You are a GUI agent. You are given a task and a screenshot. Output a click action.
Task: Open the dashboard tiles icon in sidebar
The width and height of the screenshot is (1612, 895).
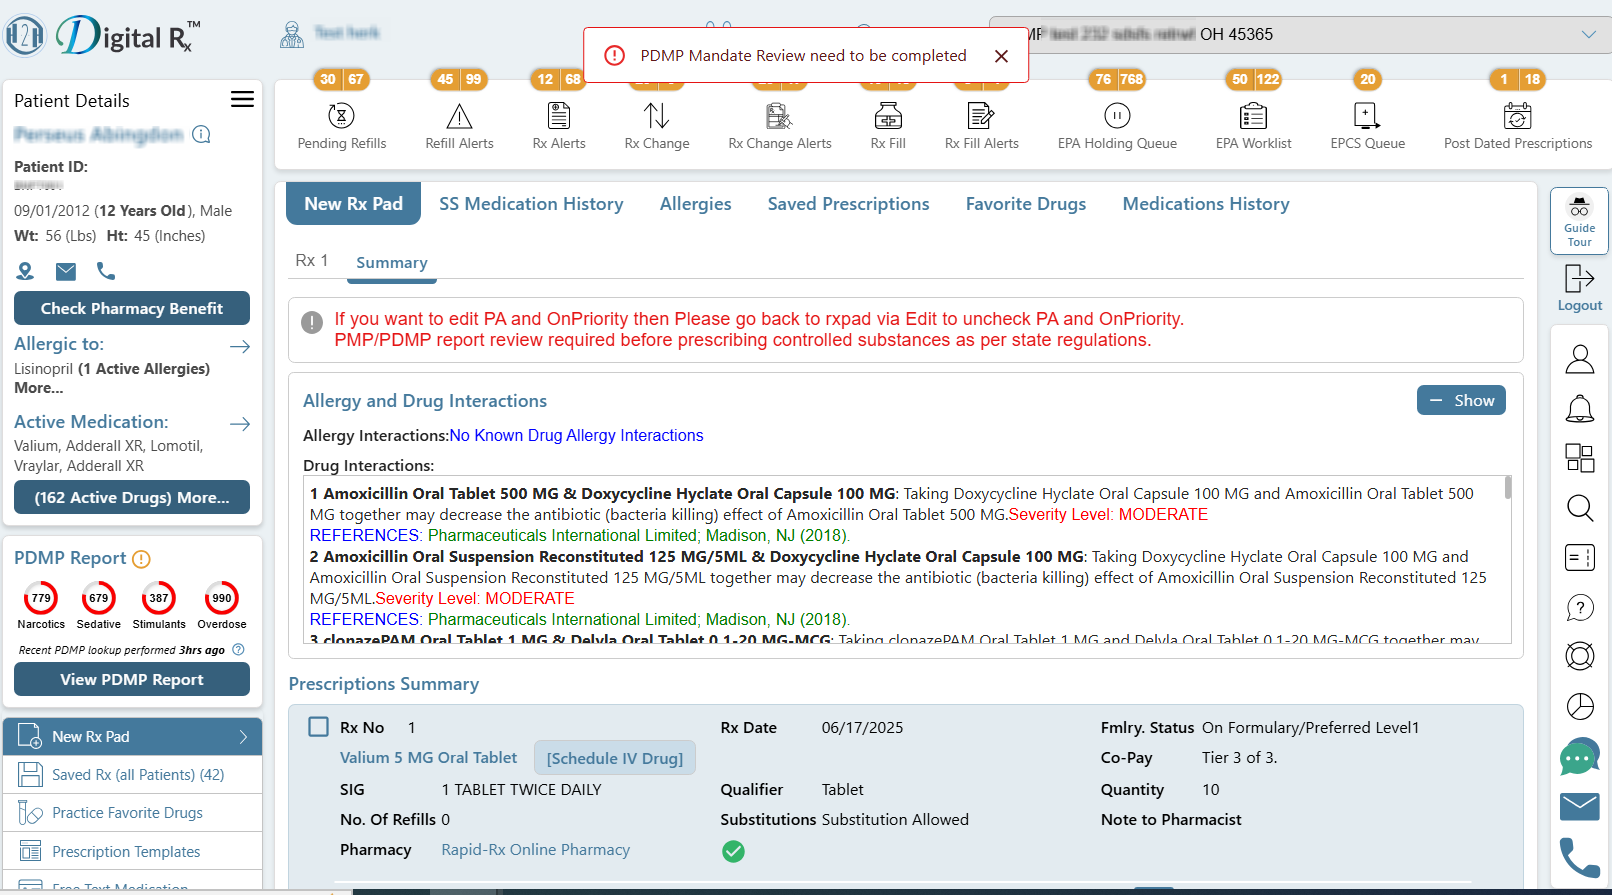click(x=1580, y=458)
